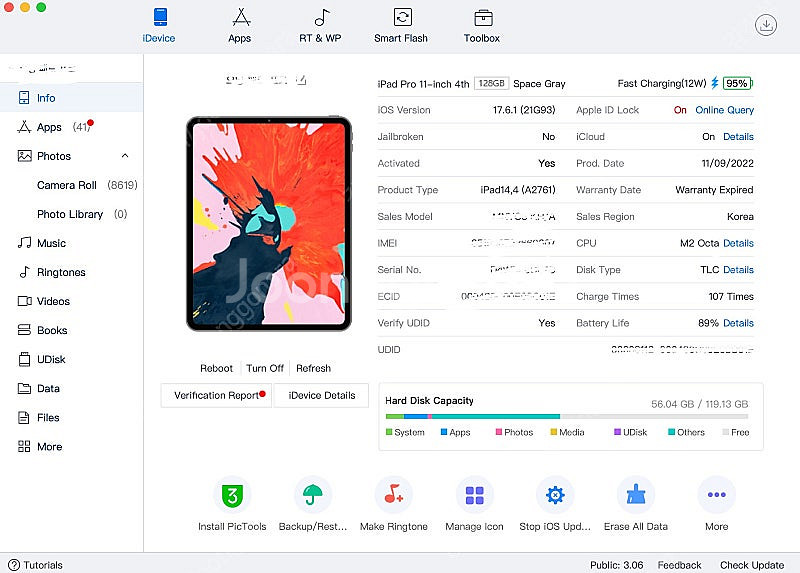Click the System green legend swatch
800x573 pixels.
click(389, 432)
